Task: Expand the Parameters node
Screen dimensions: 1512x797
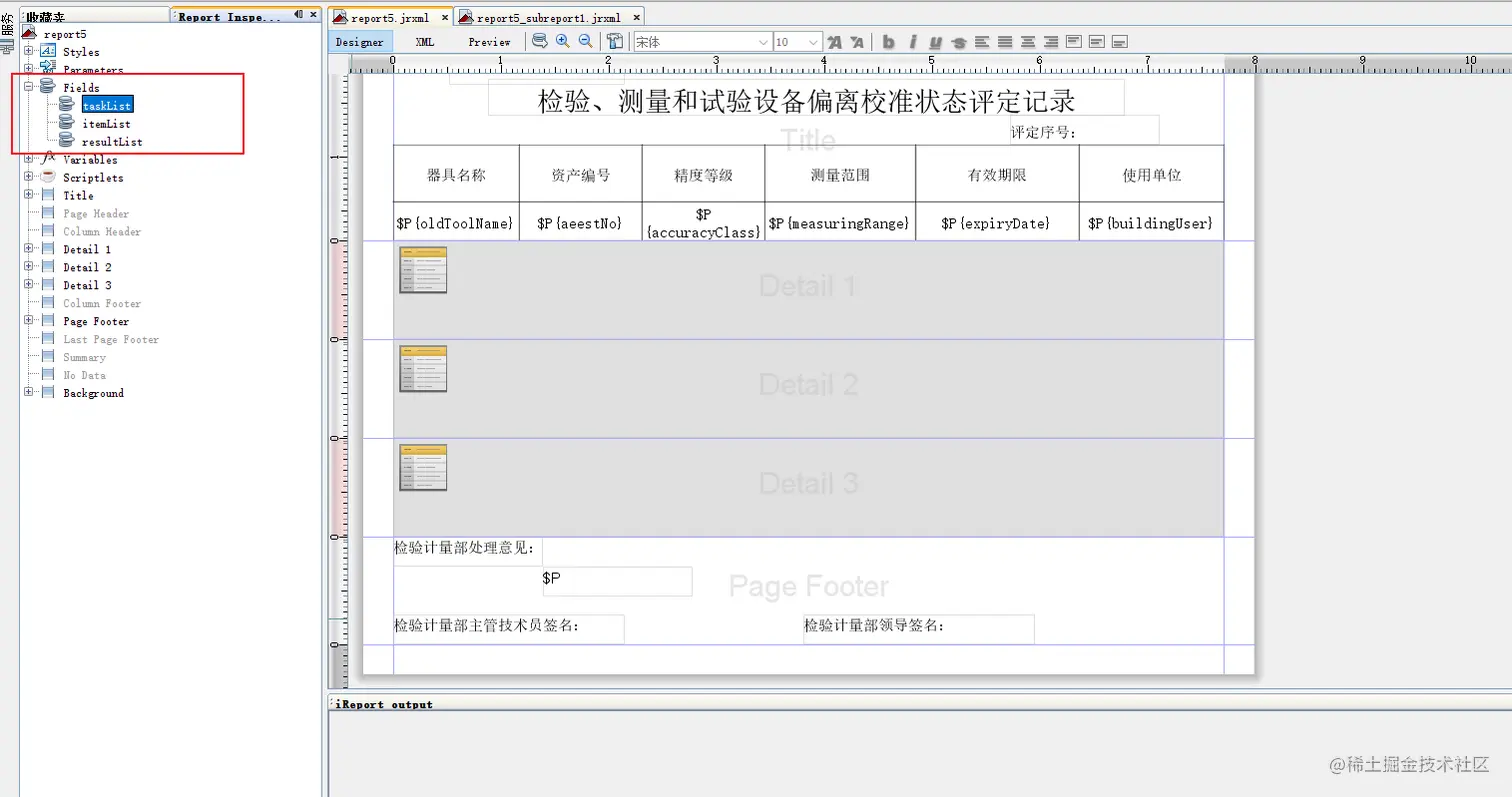Action: 30,69
